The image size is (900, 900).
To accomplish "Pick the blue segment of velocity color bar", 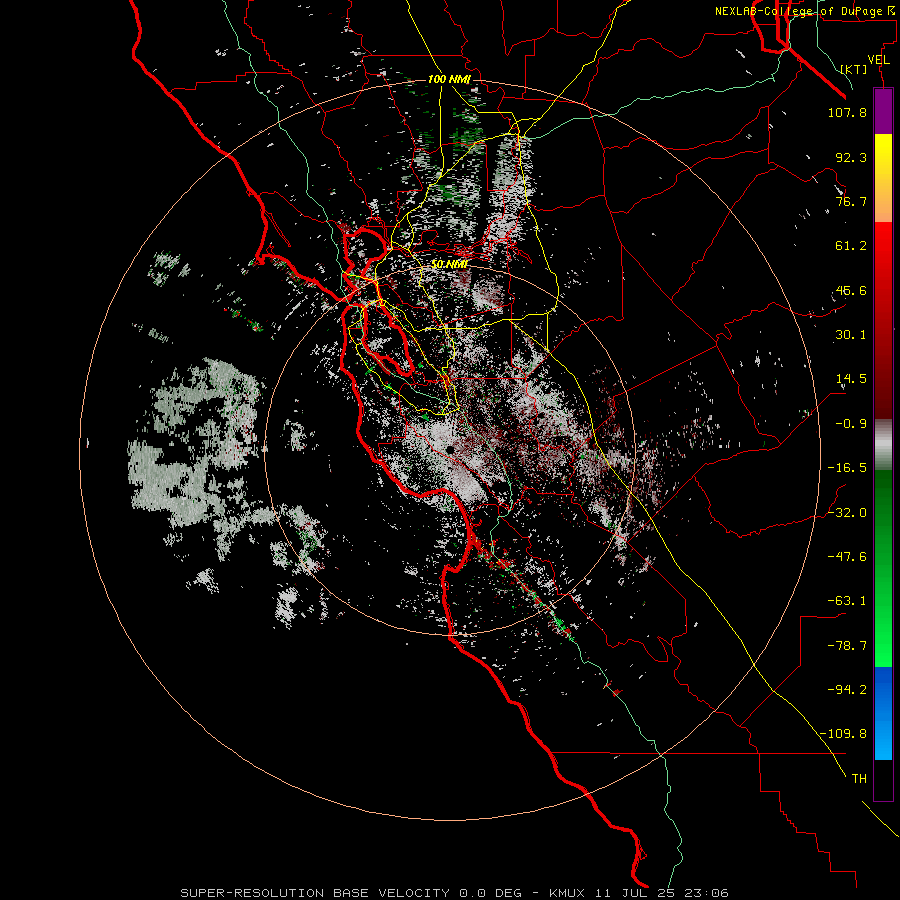I will (x=883, y=713).
